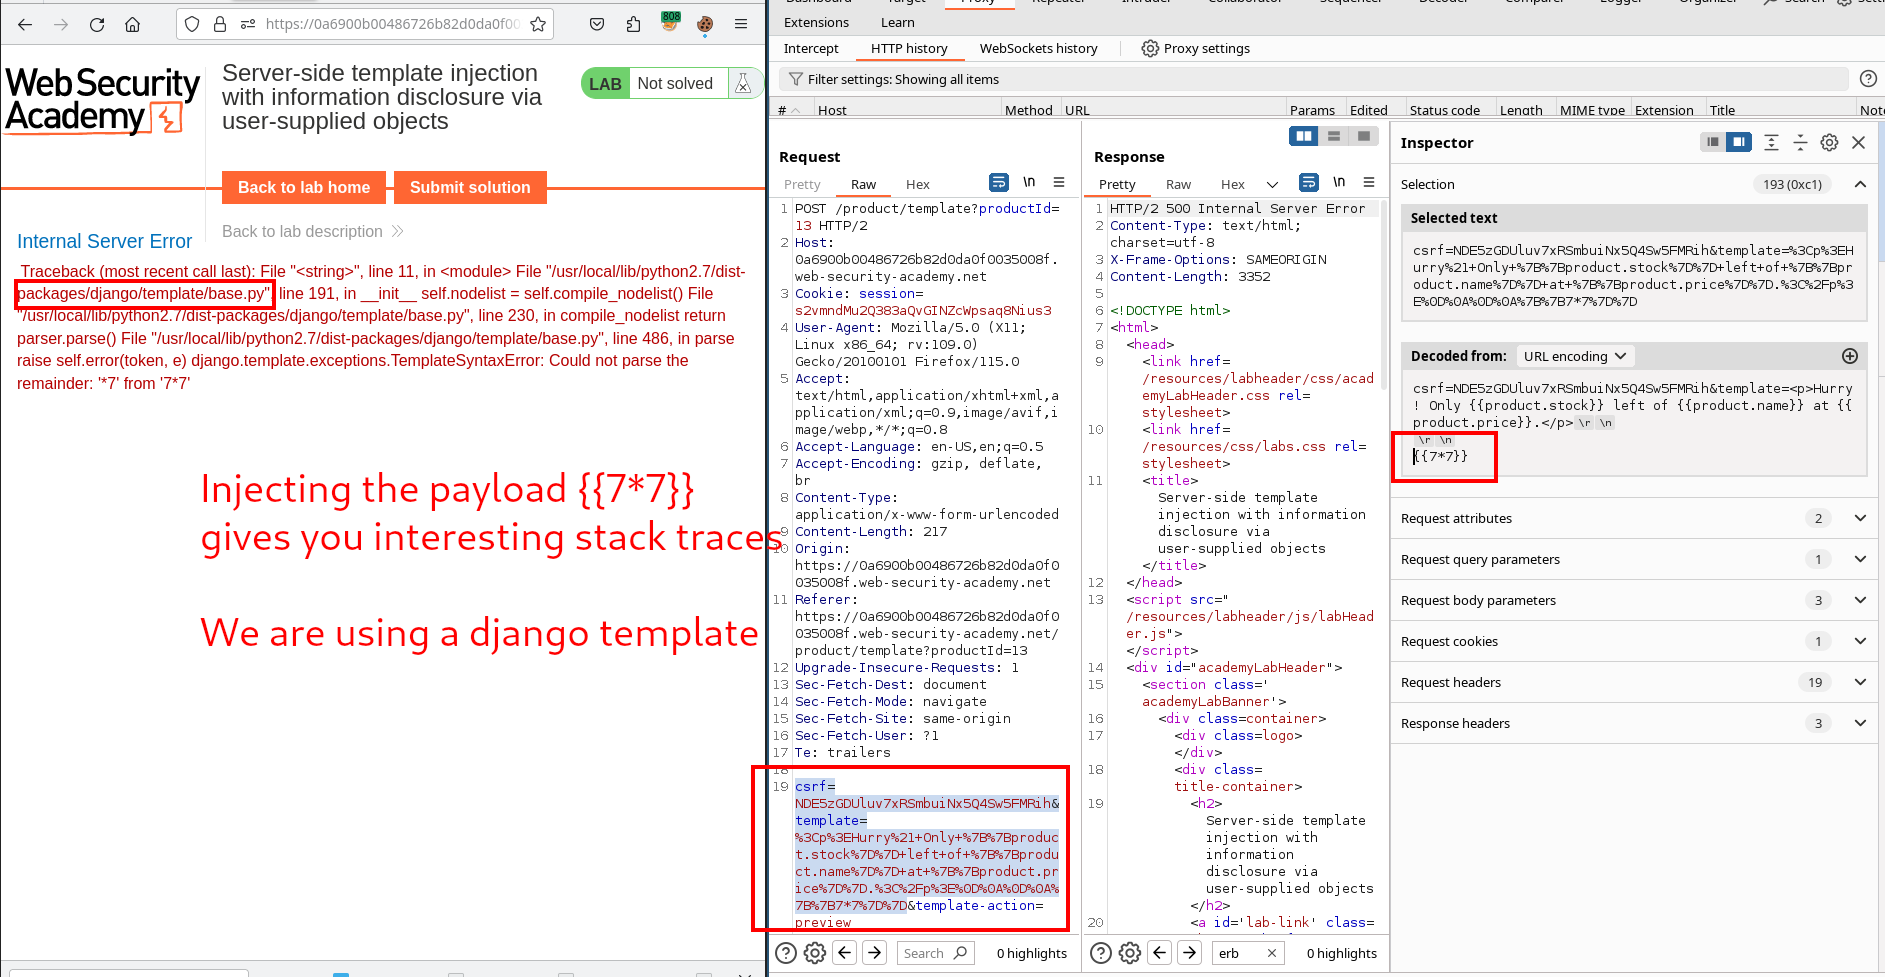Select the Hex tab in the Request panel
Viewport: 1885px width, 977px height.
click(917, 184)
